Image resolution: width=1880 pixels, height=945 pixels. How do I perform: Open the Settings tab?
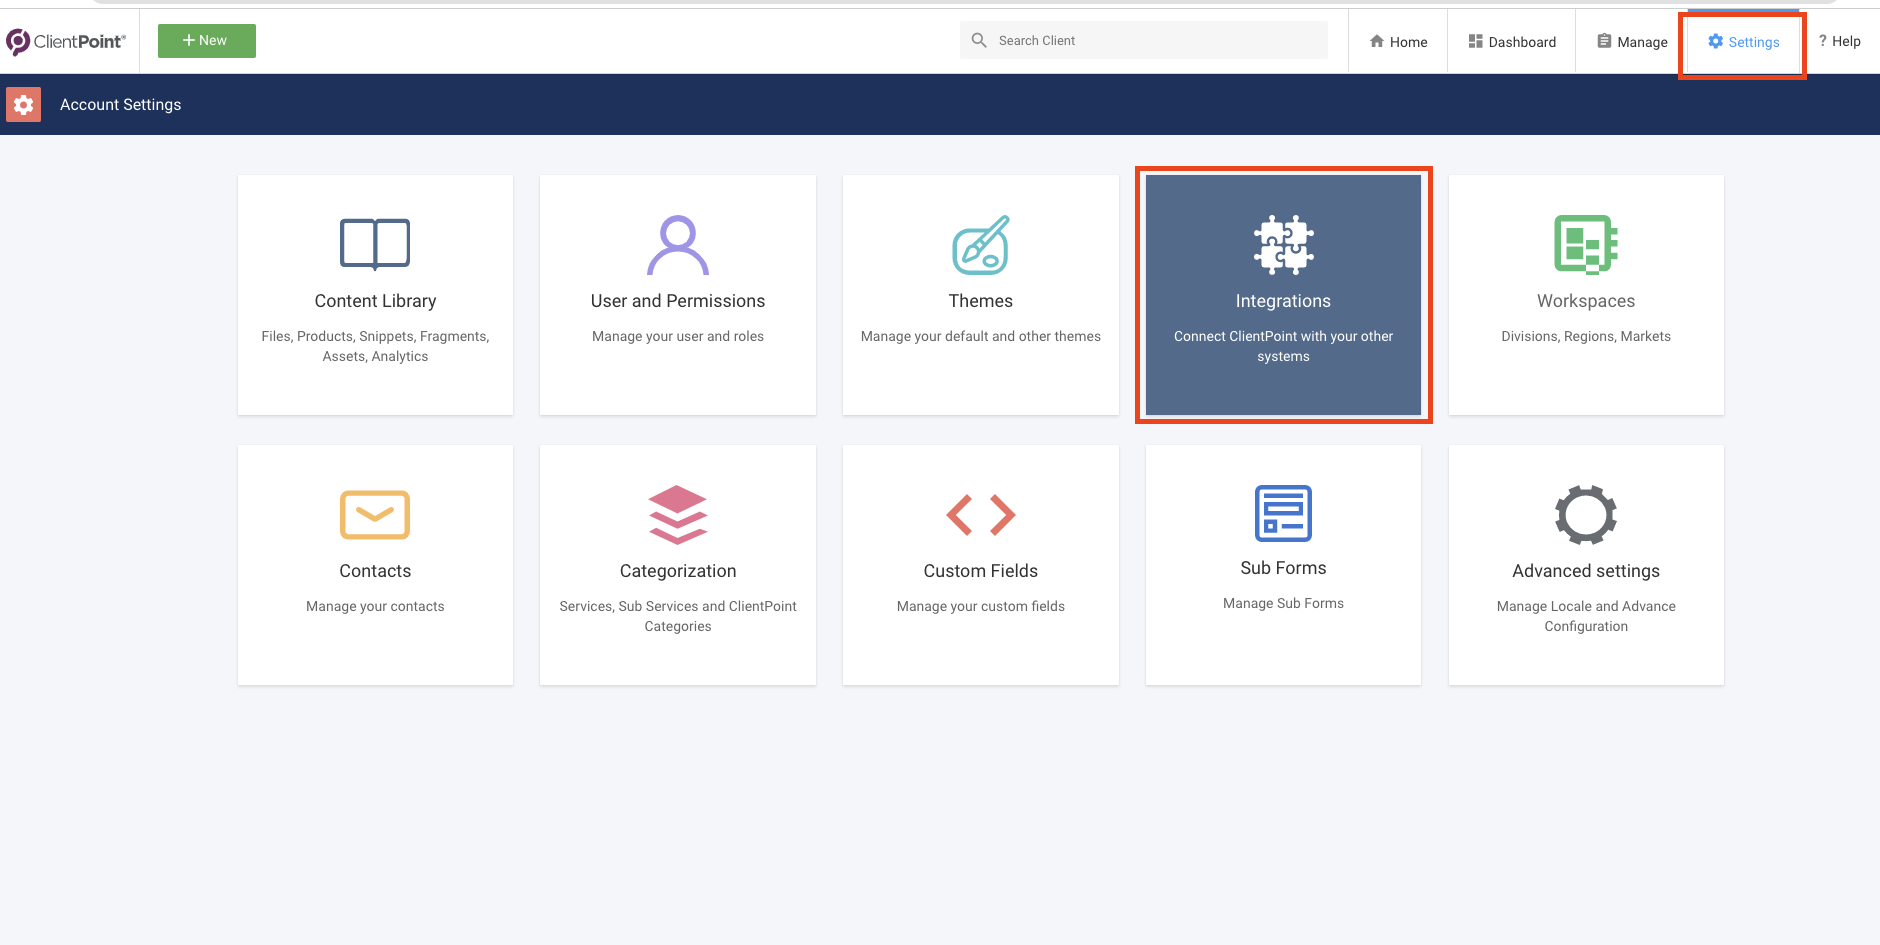click(1743, 42)
